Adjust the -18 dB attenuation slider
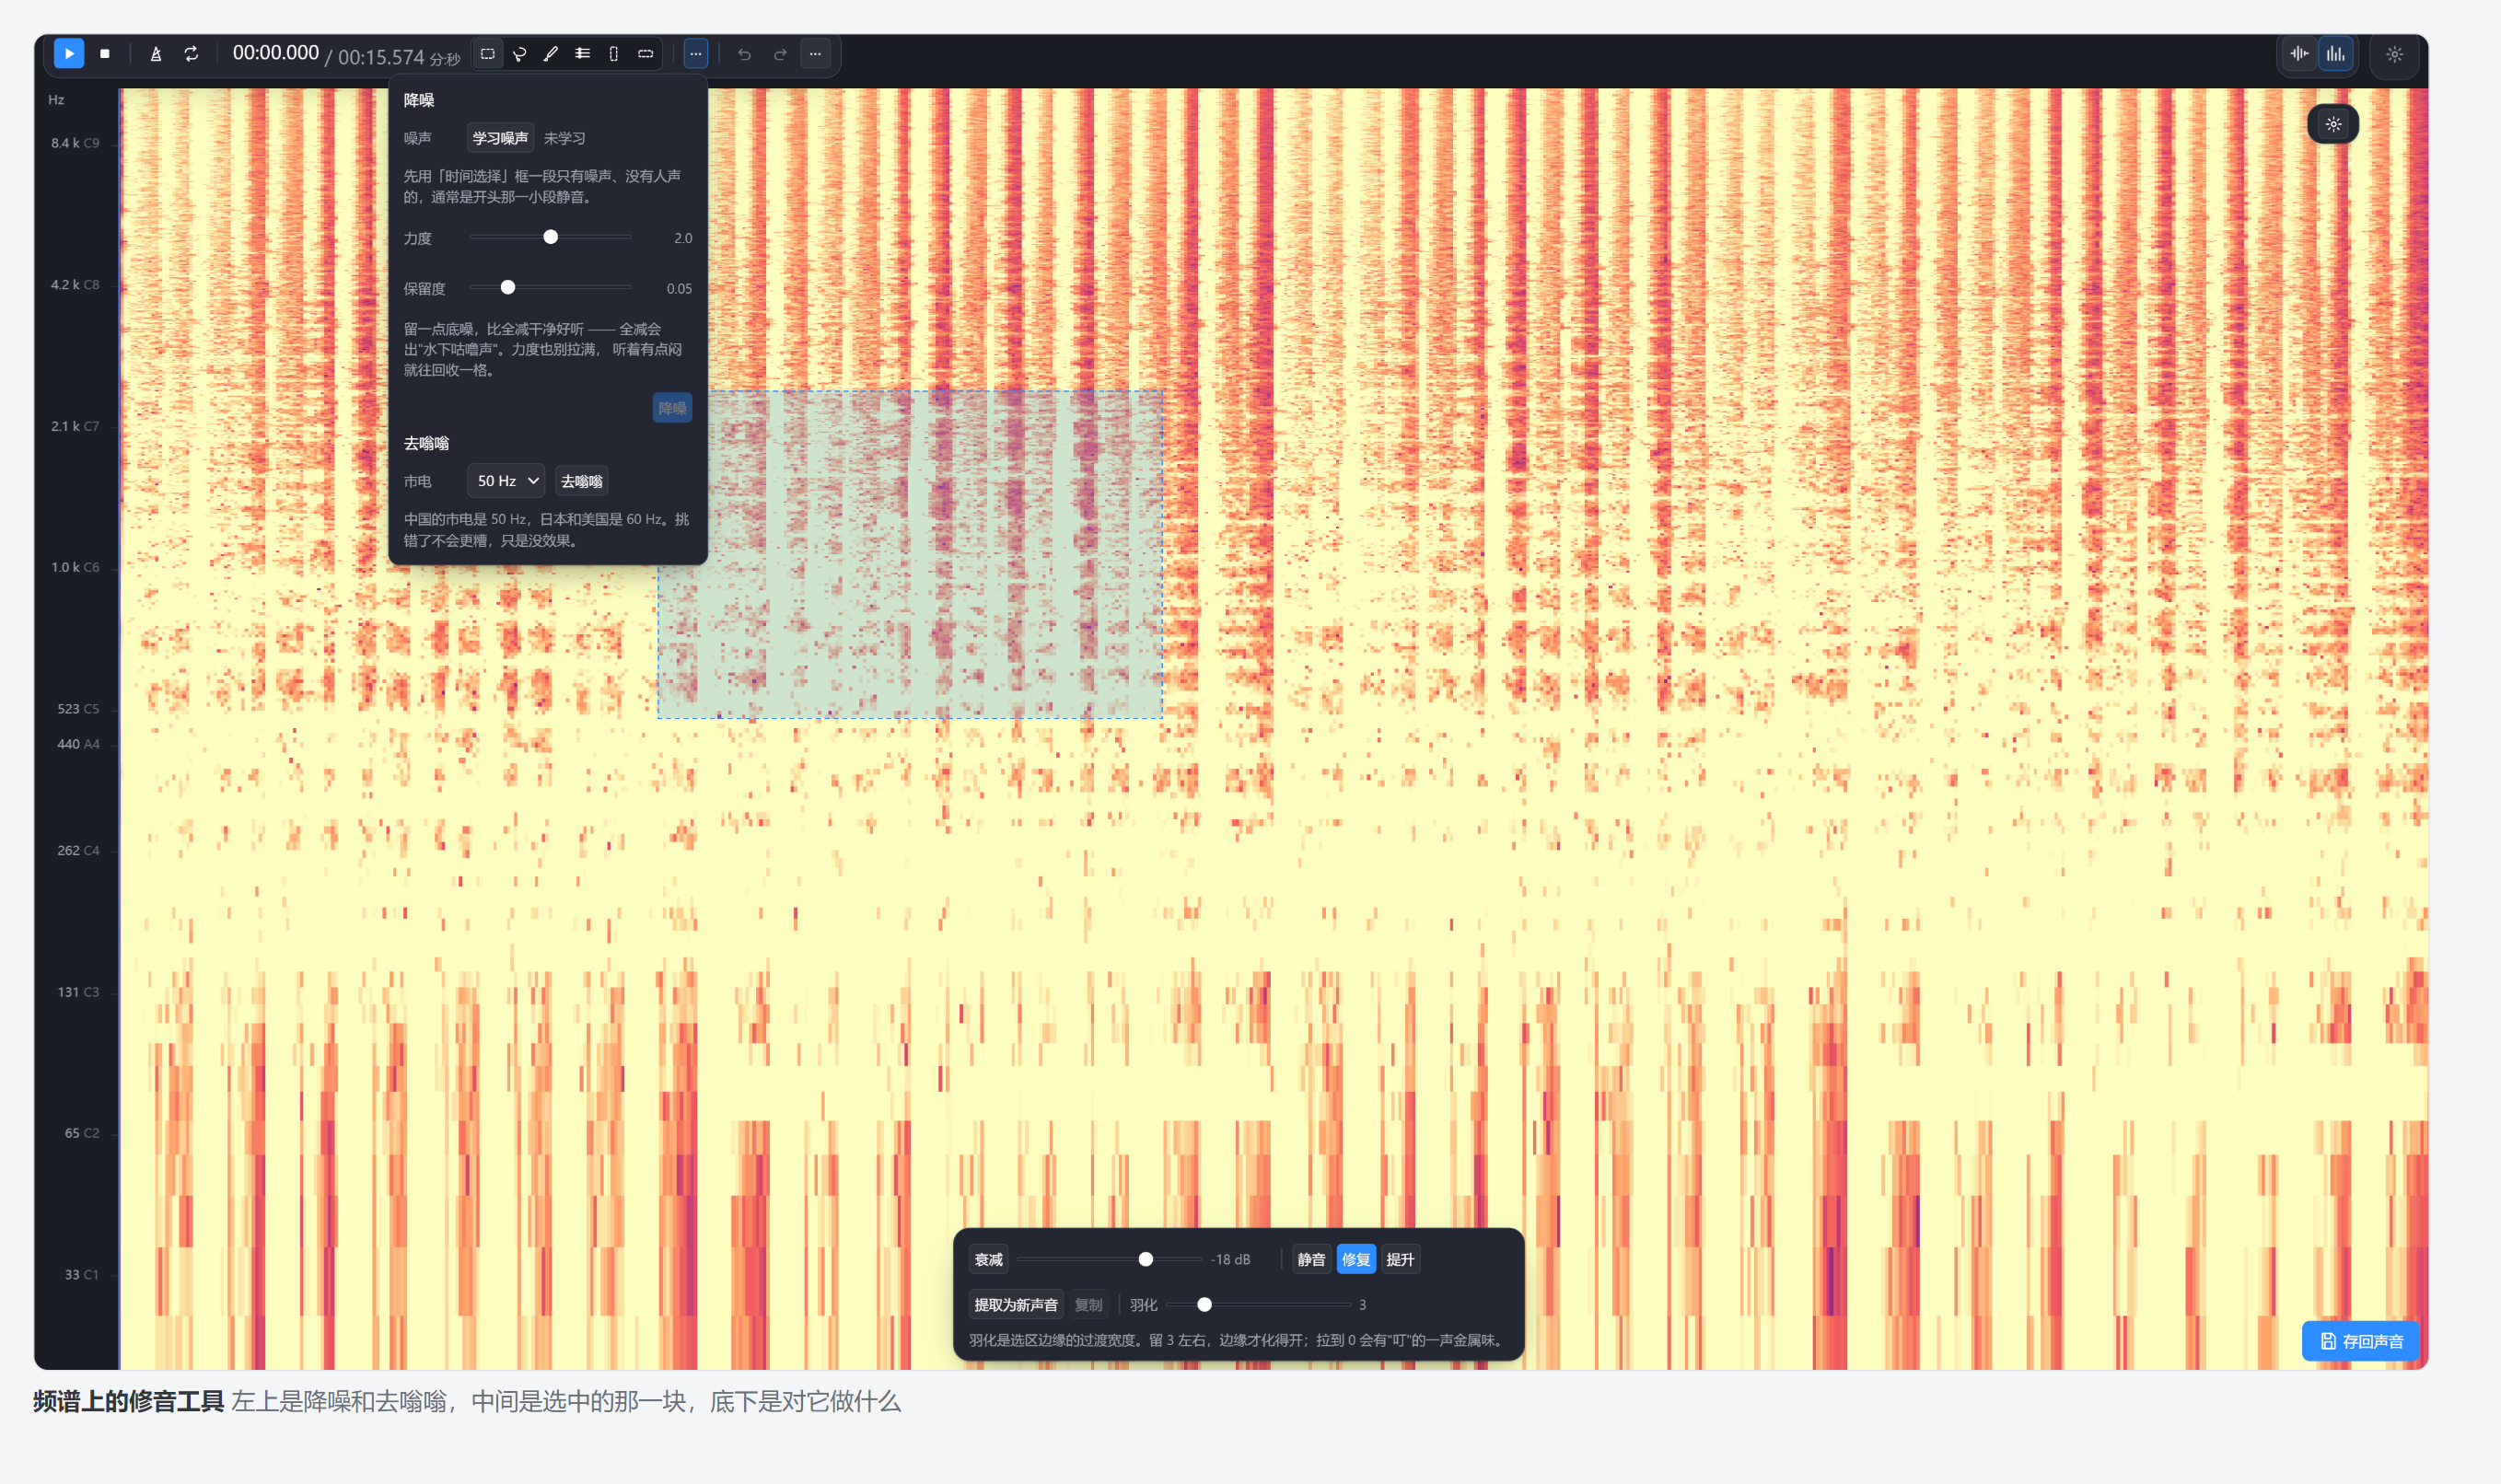This screenshot has width=2501, height=1484. [1108, 1259]
